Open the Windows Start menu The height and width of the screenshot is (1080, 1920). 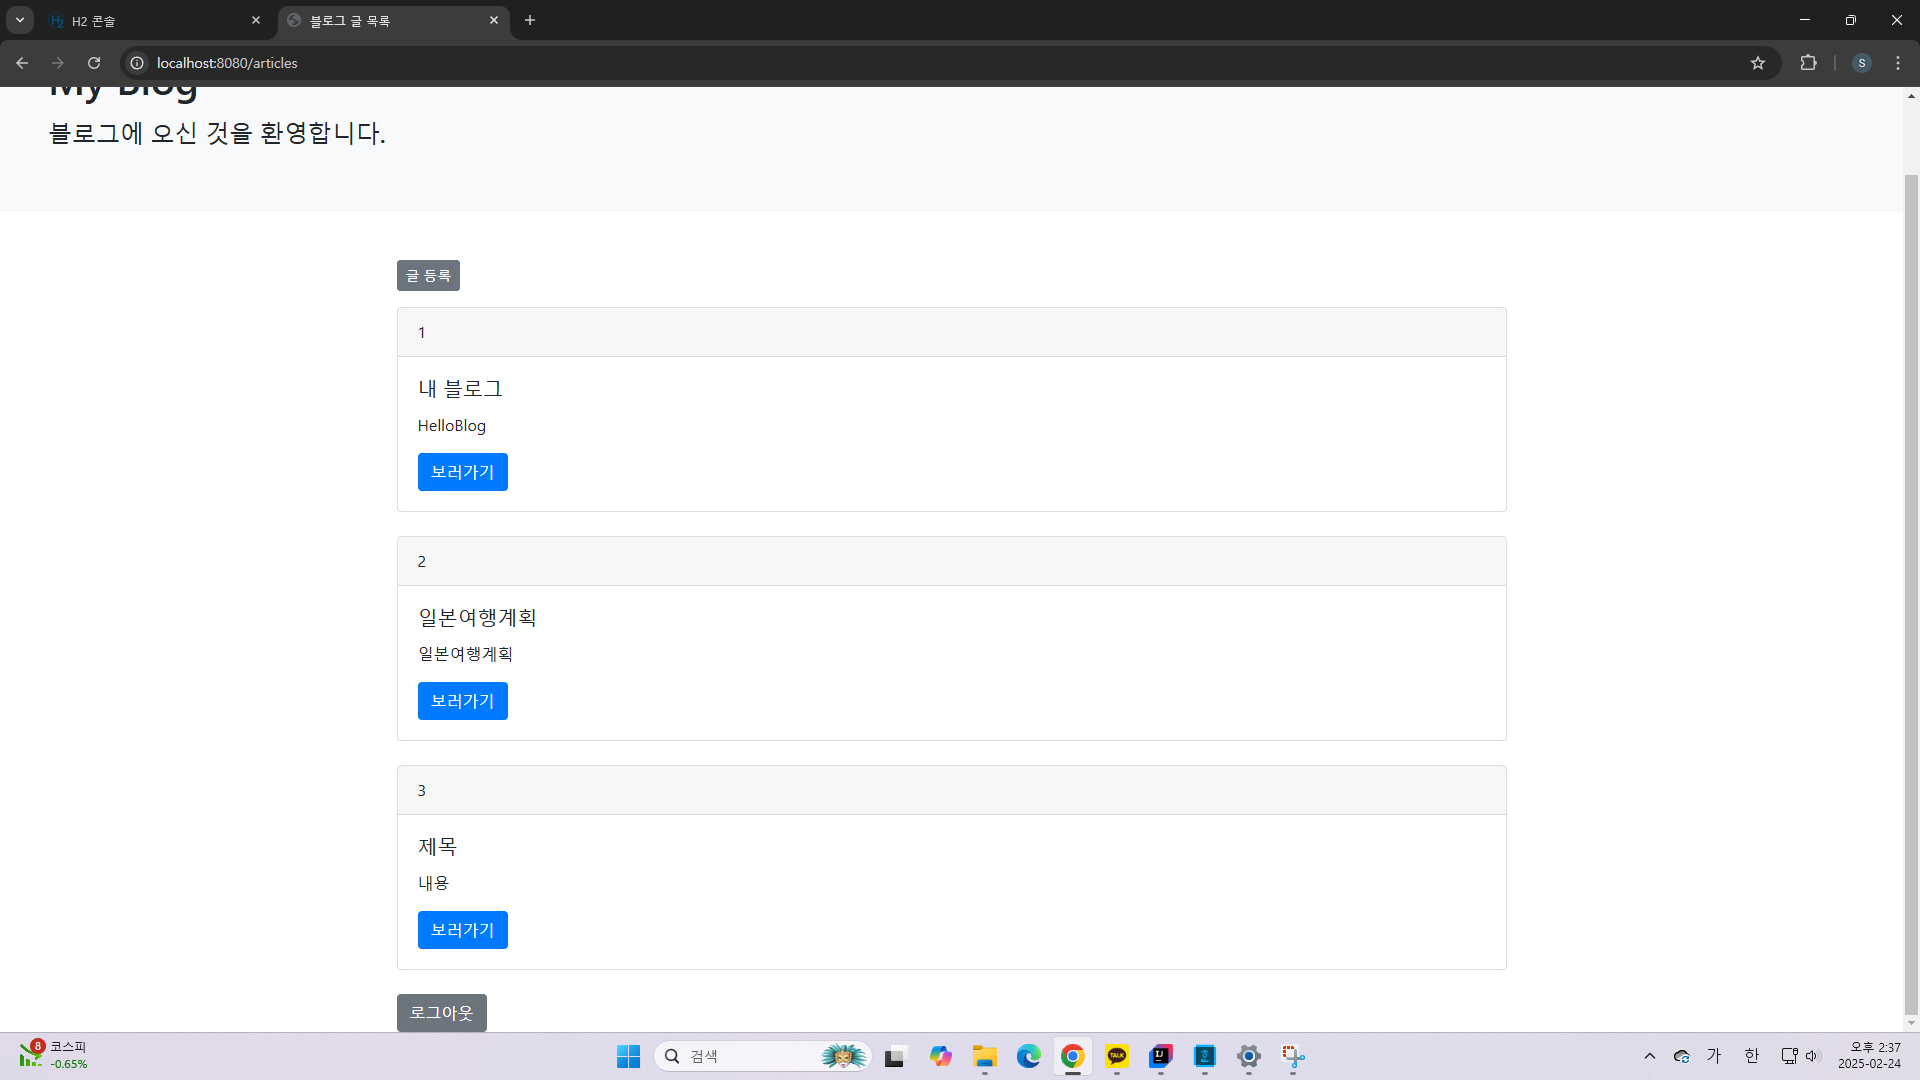tap(628, 1056)
